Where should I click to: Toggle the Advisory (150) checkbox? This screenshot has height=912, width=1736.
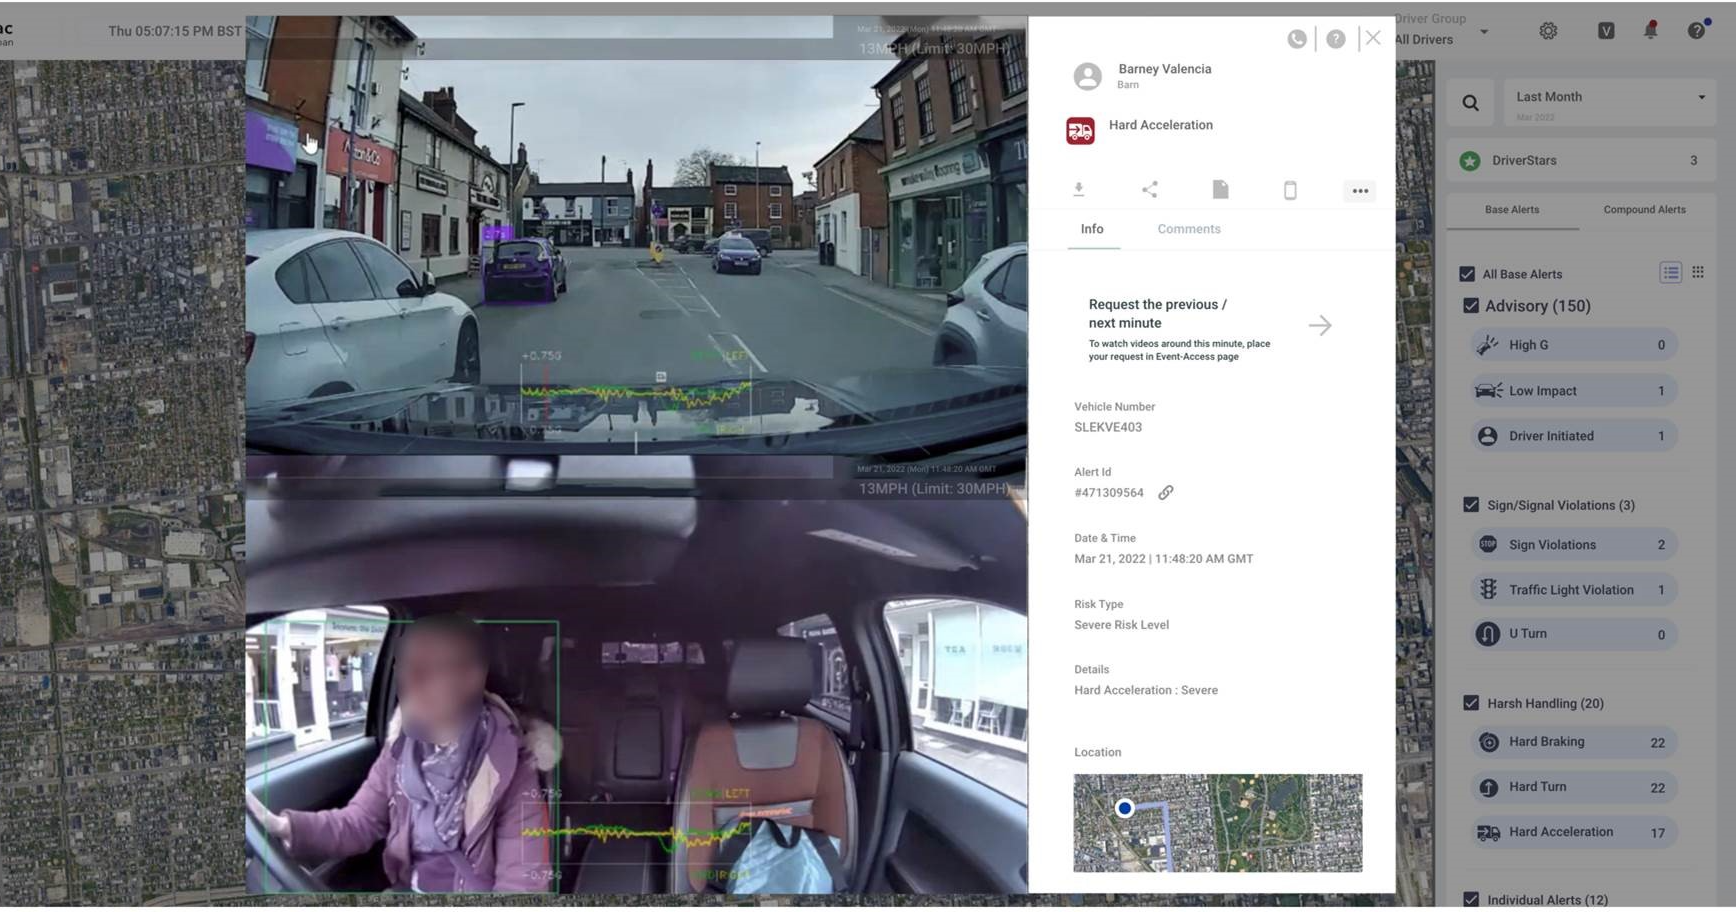[x=1471, y=306]
